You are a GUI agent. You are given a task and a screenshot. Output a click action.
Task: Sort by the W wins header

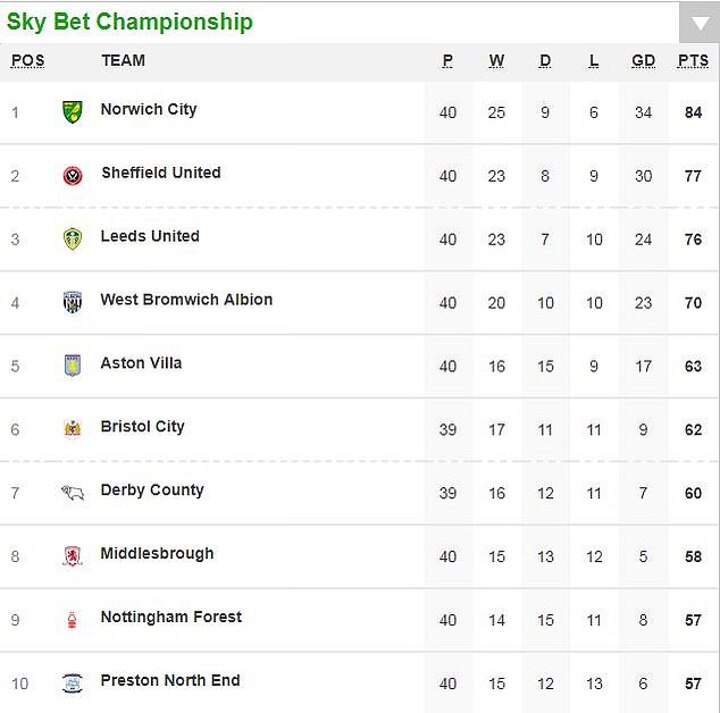click(x=496, y=61)
